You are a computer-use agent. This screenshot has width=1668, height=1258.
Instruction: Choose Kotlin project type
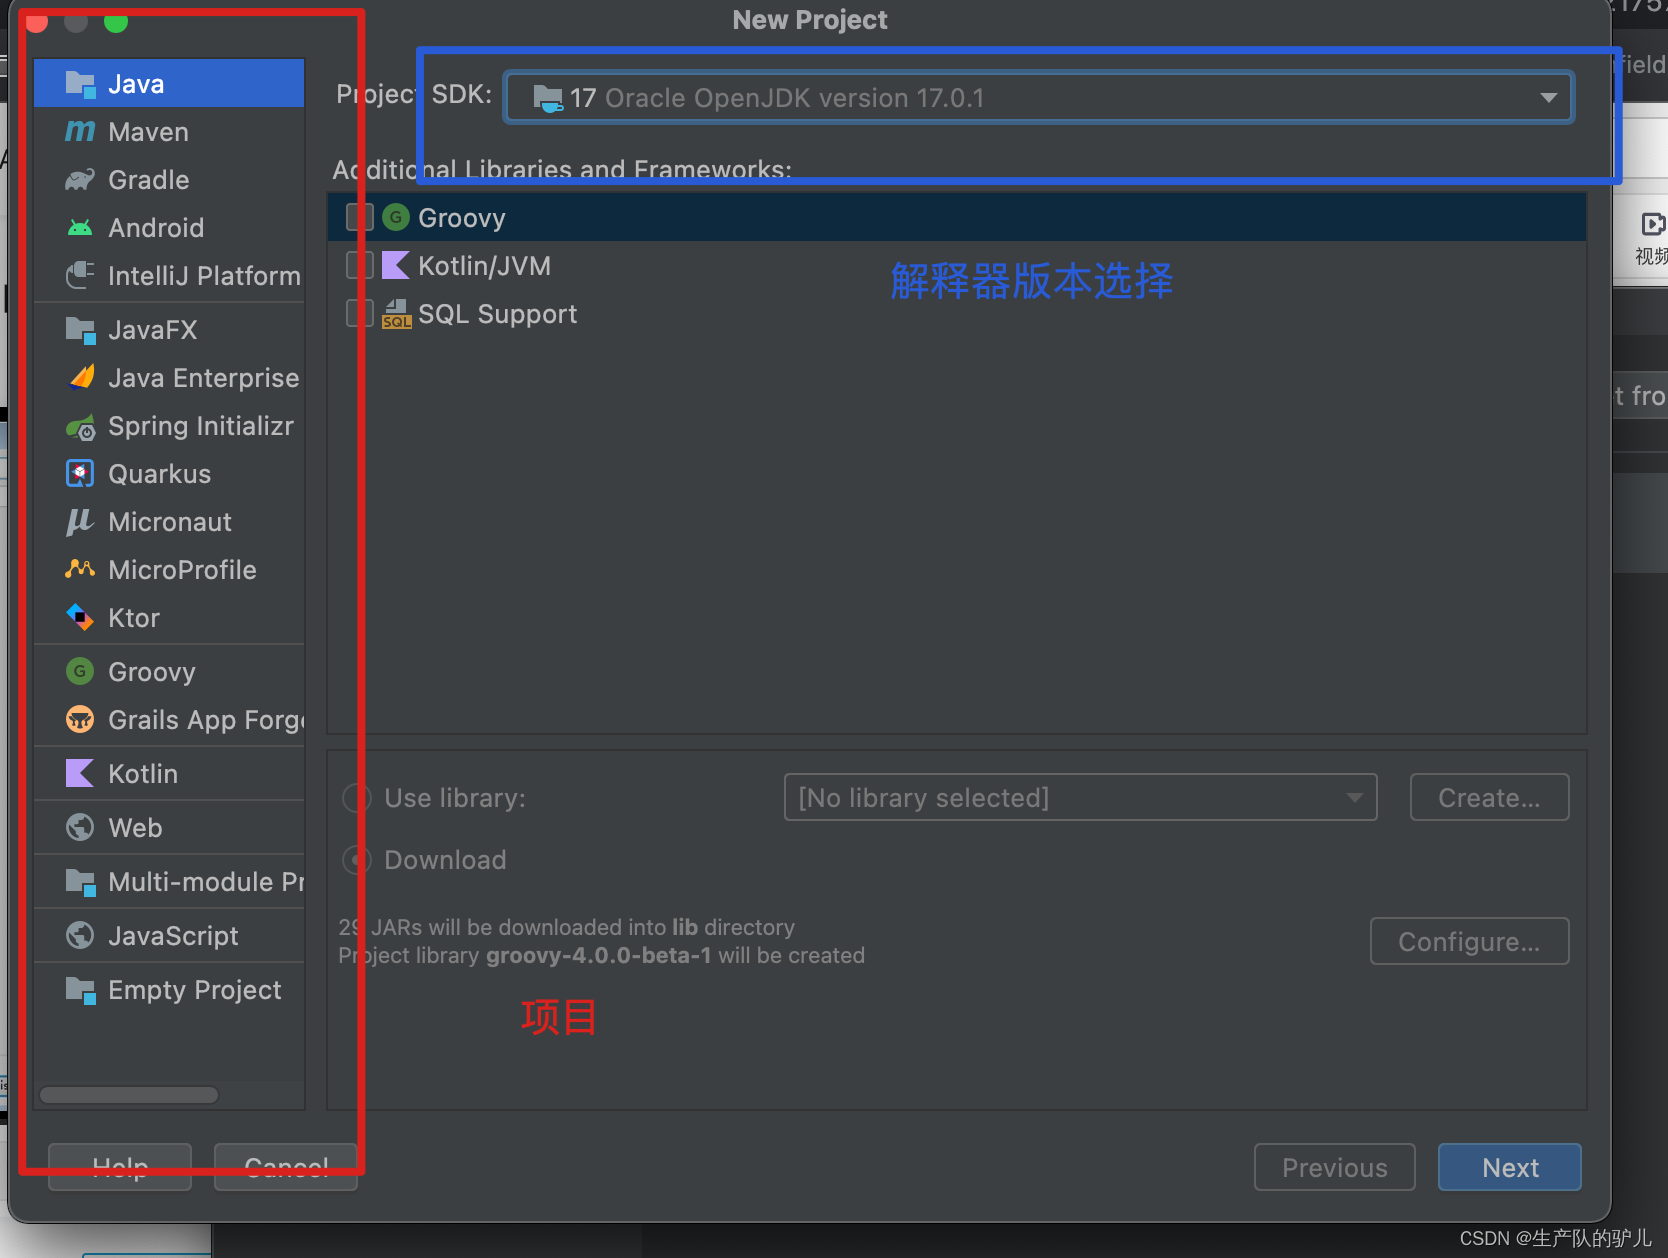(x=169, y=773)
